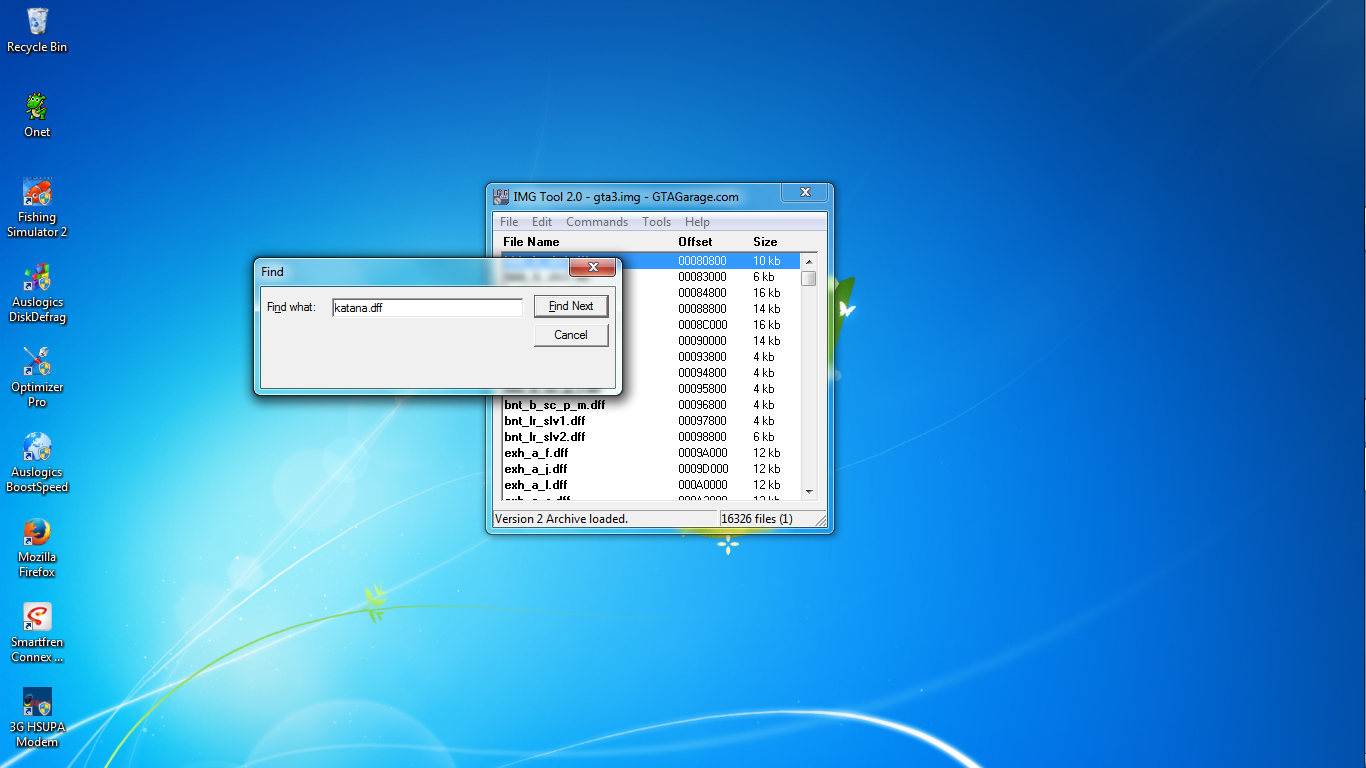The height and width of the screenshot is (768, 1366).
Task: Click the file list scrollbar thumb
Action: pos(809,279)
